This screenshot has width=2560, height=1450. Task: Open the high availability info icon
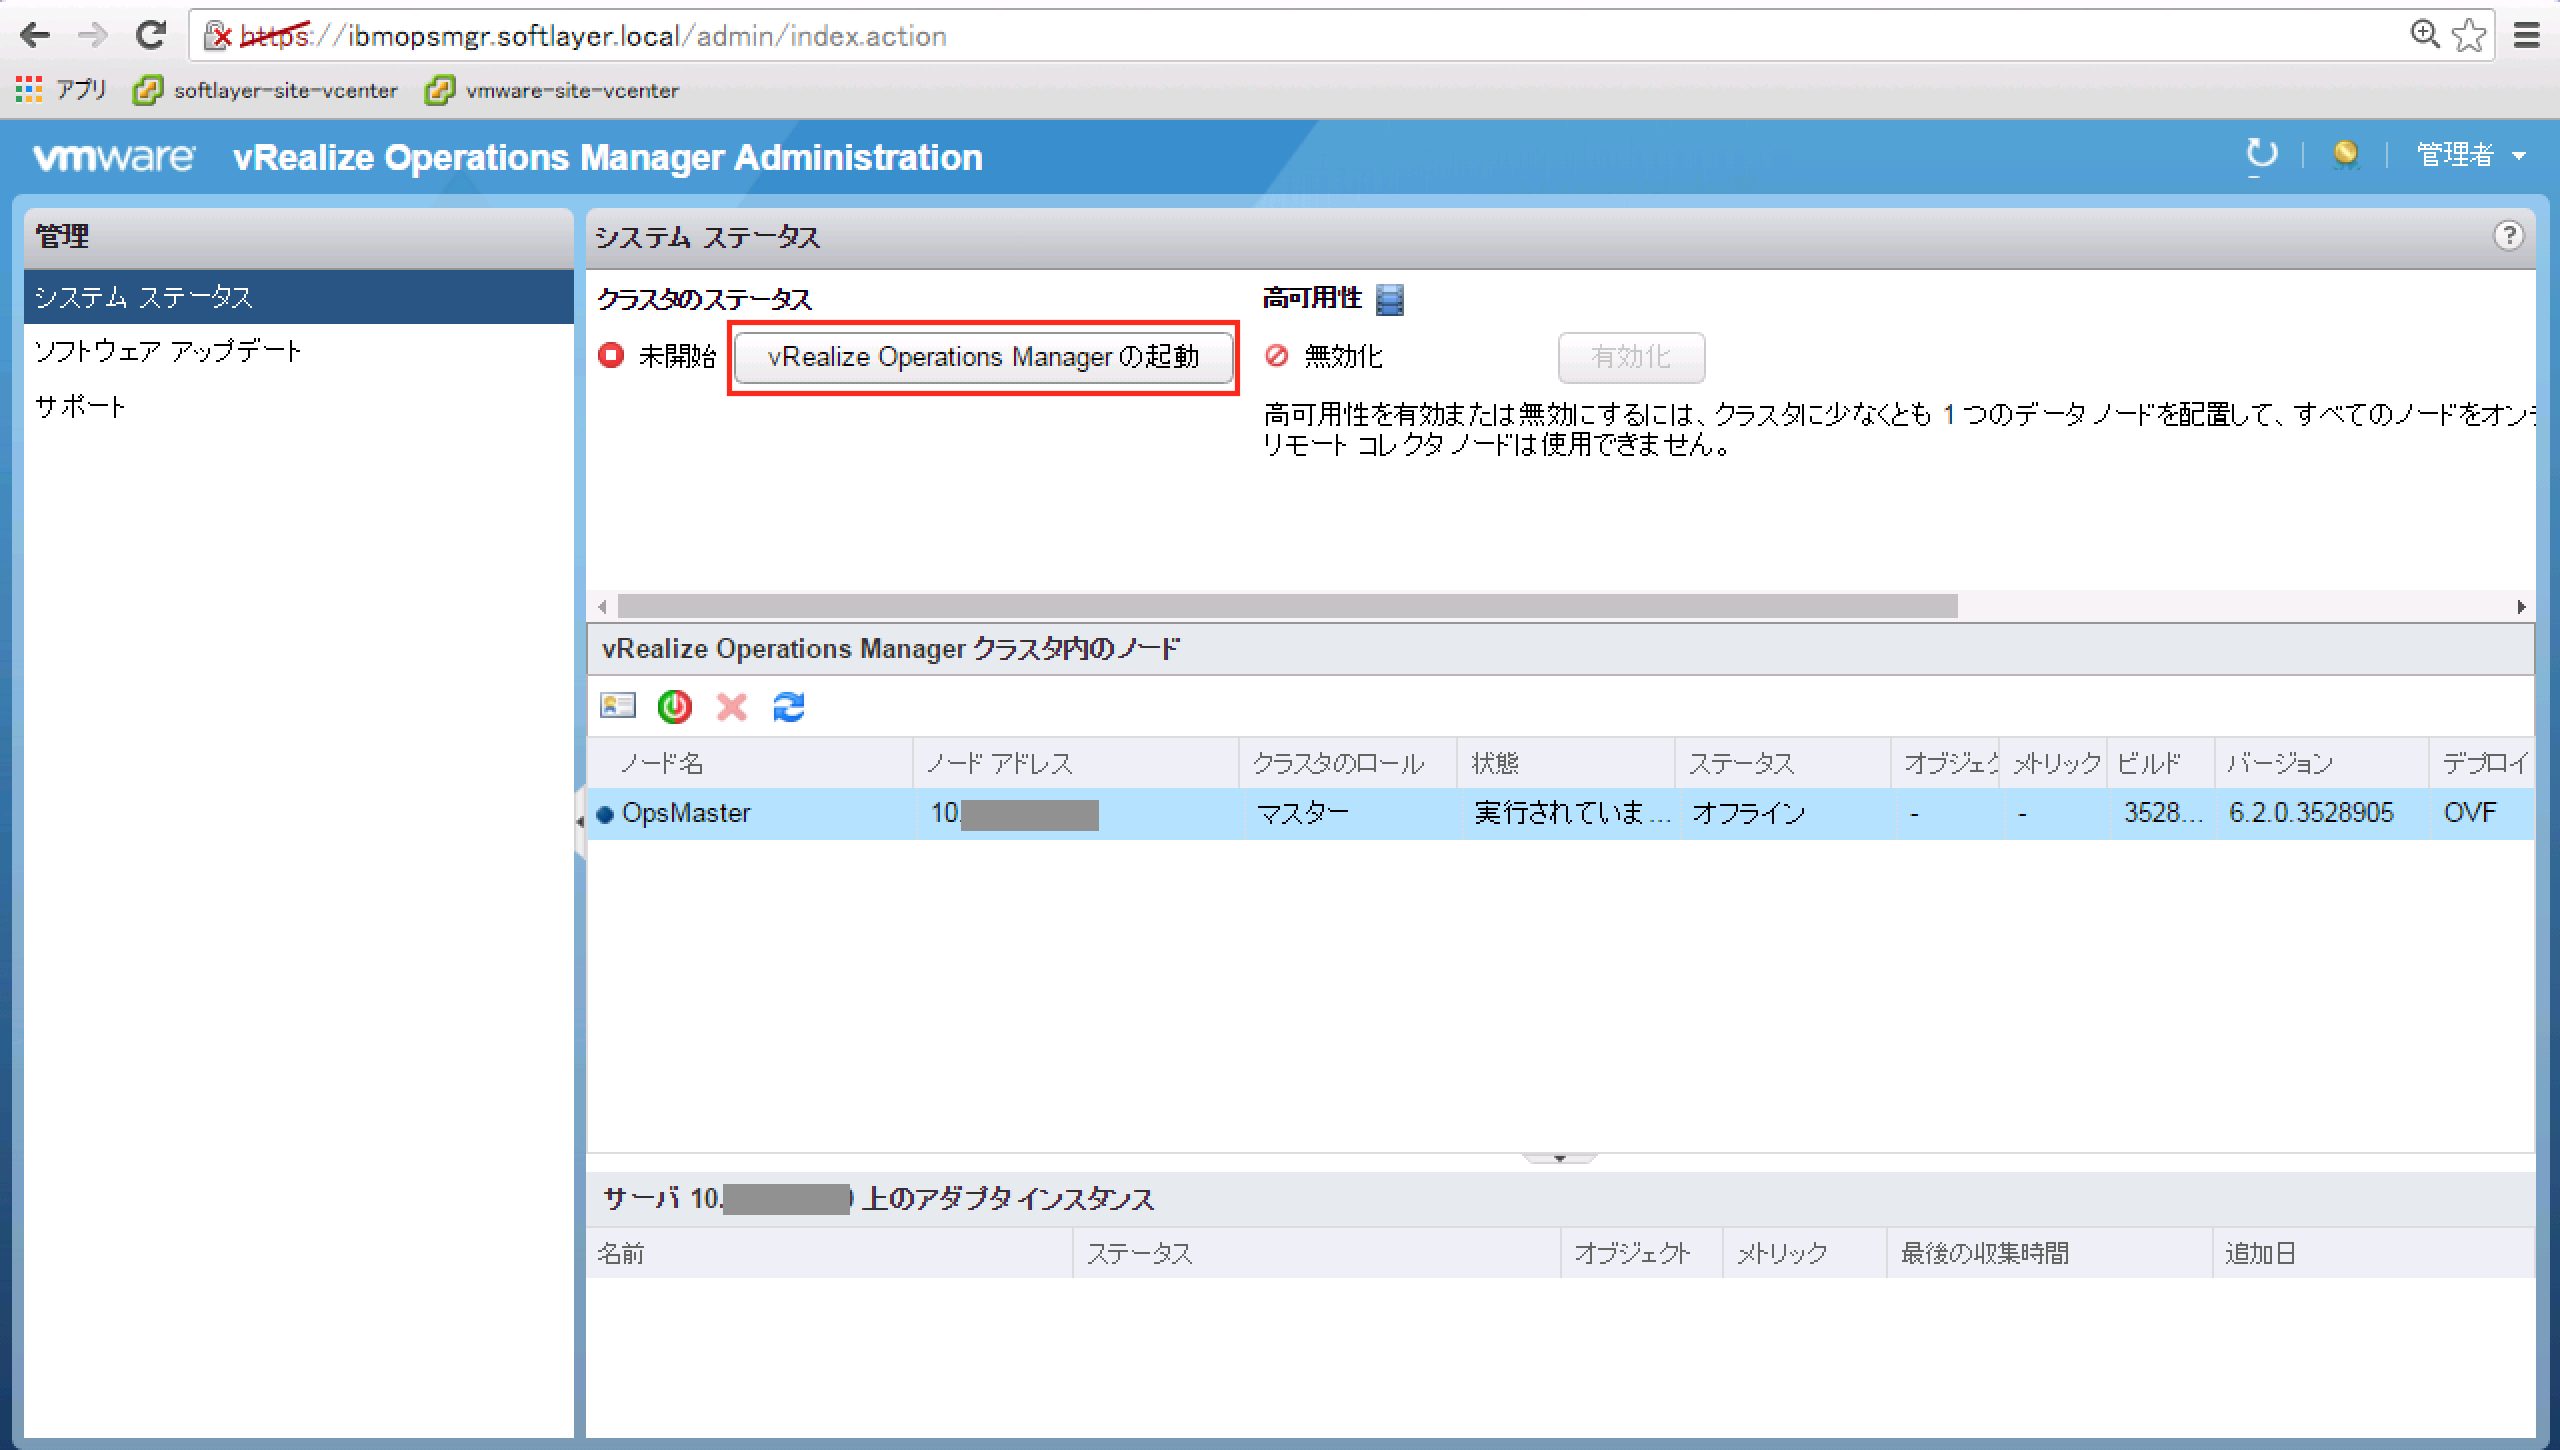1391,299
